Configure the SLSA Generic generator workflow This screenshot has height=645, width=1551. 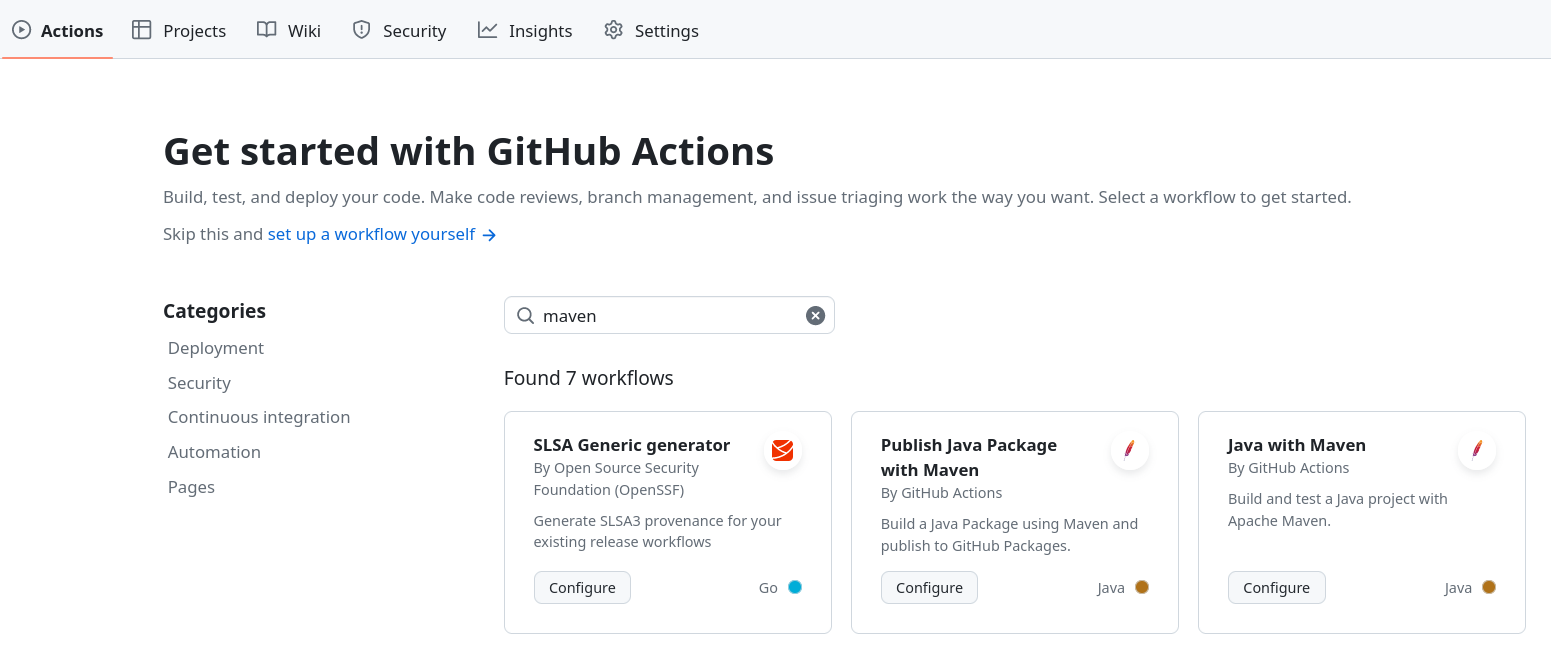tap(582, 587)
